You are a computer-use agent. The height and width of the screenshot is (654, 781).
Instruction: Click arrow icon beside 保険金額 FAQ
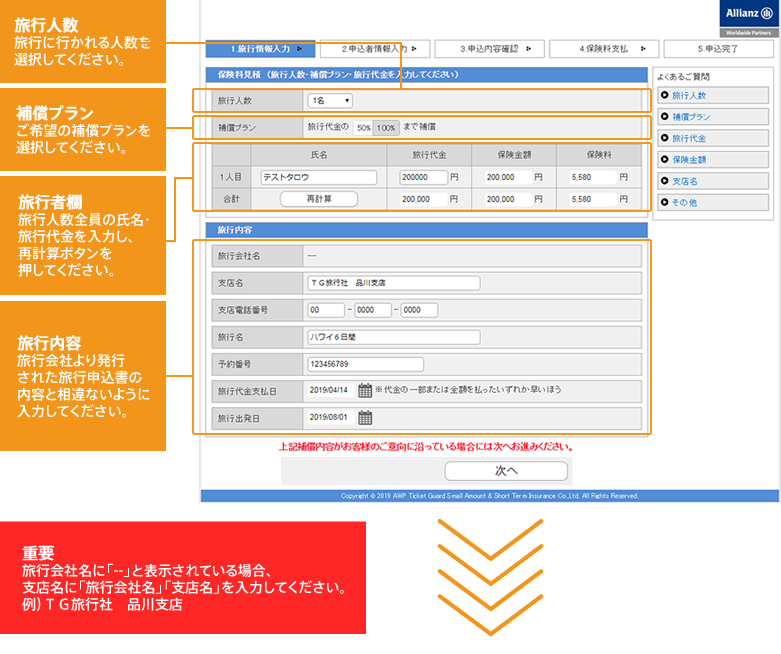pos(664,159)
